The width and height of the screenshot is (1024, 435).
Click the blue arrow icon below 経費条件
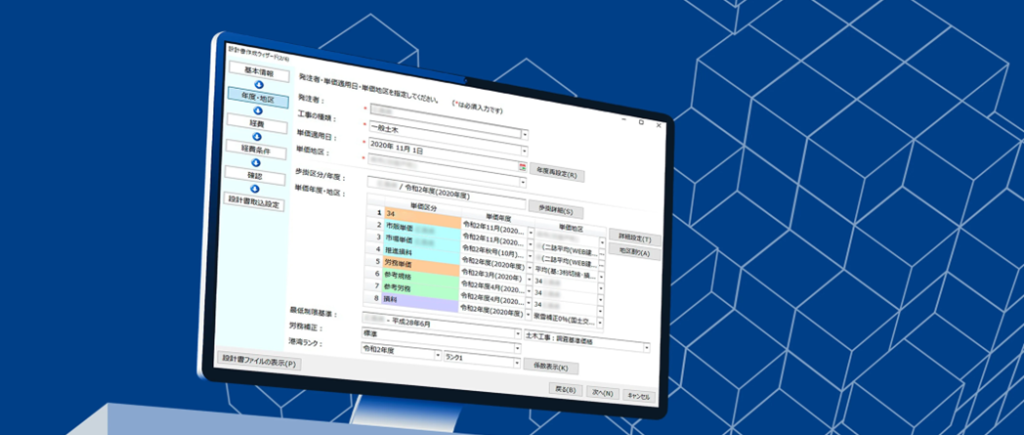(x=255, y=161)
